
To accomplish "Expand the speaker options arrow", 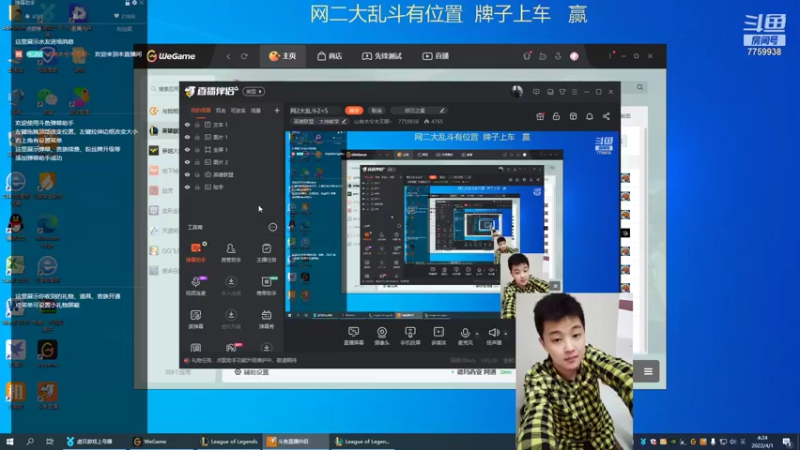I will click(x=506, y=334).
